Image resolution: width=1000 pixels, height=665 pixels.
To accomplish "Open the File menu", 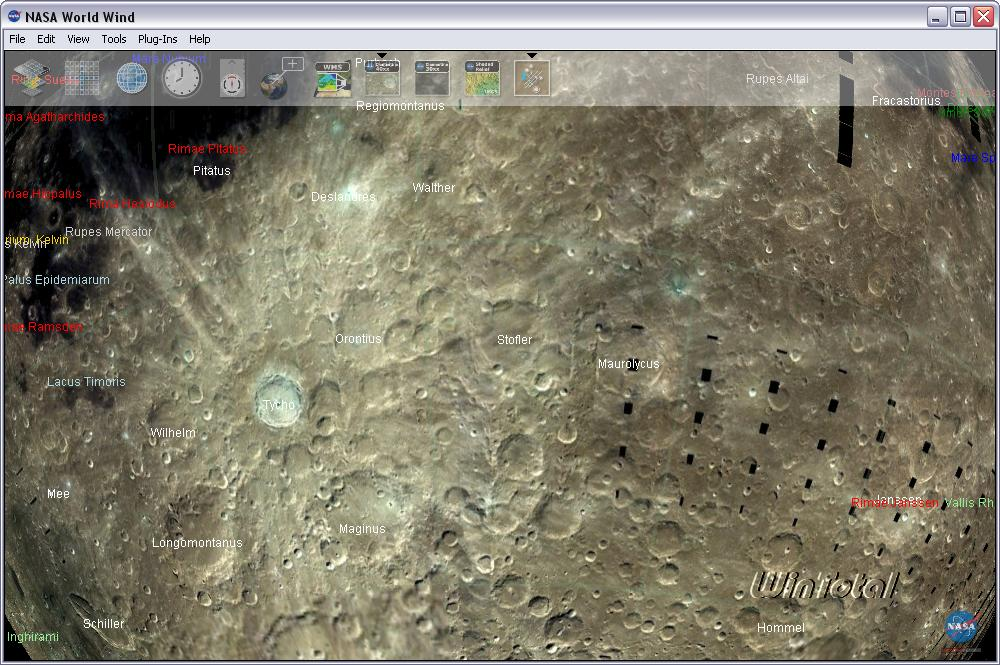I will 17,39.
